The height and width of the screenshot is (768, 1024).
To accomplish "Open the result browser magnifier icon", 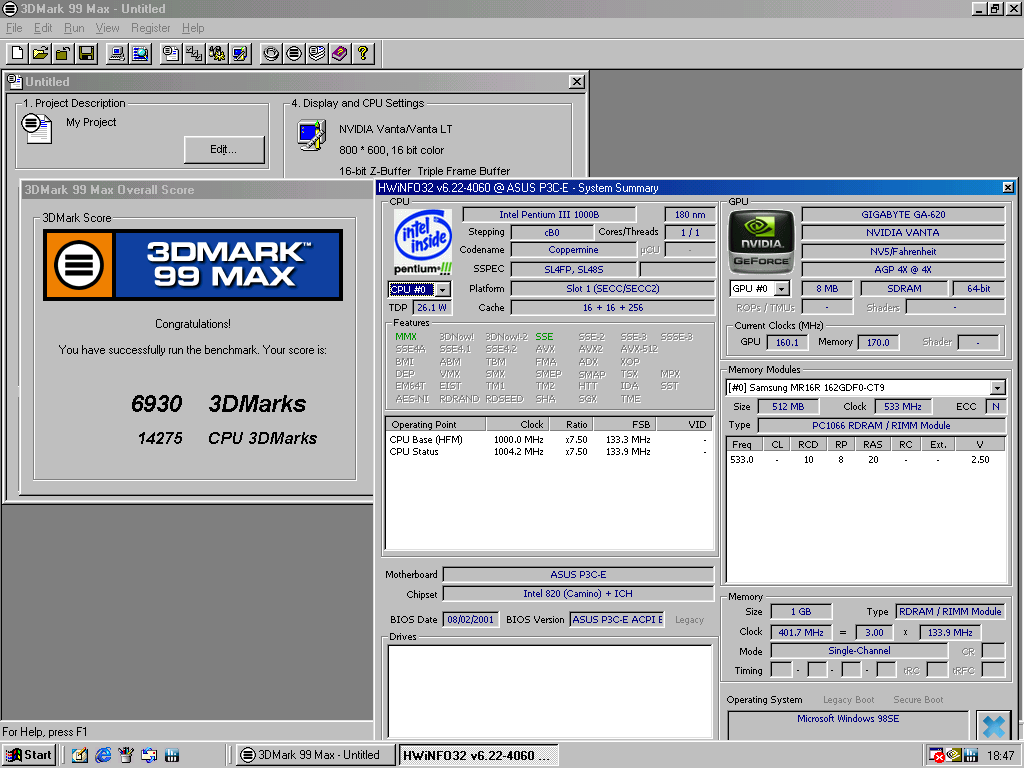I will [x=140, y=53].
